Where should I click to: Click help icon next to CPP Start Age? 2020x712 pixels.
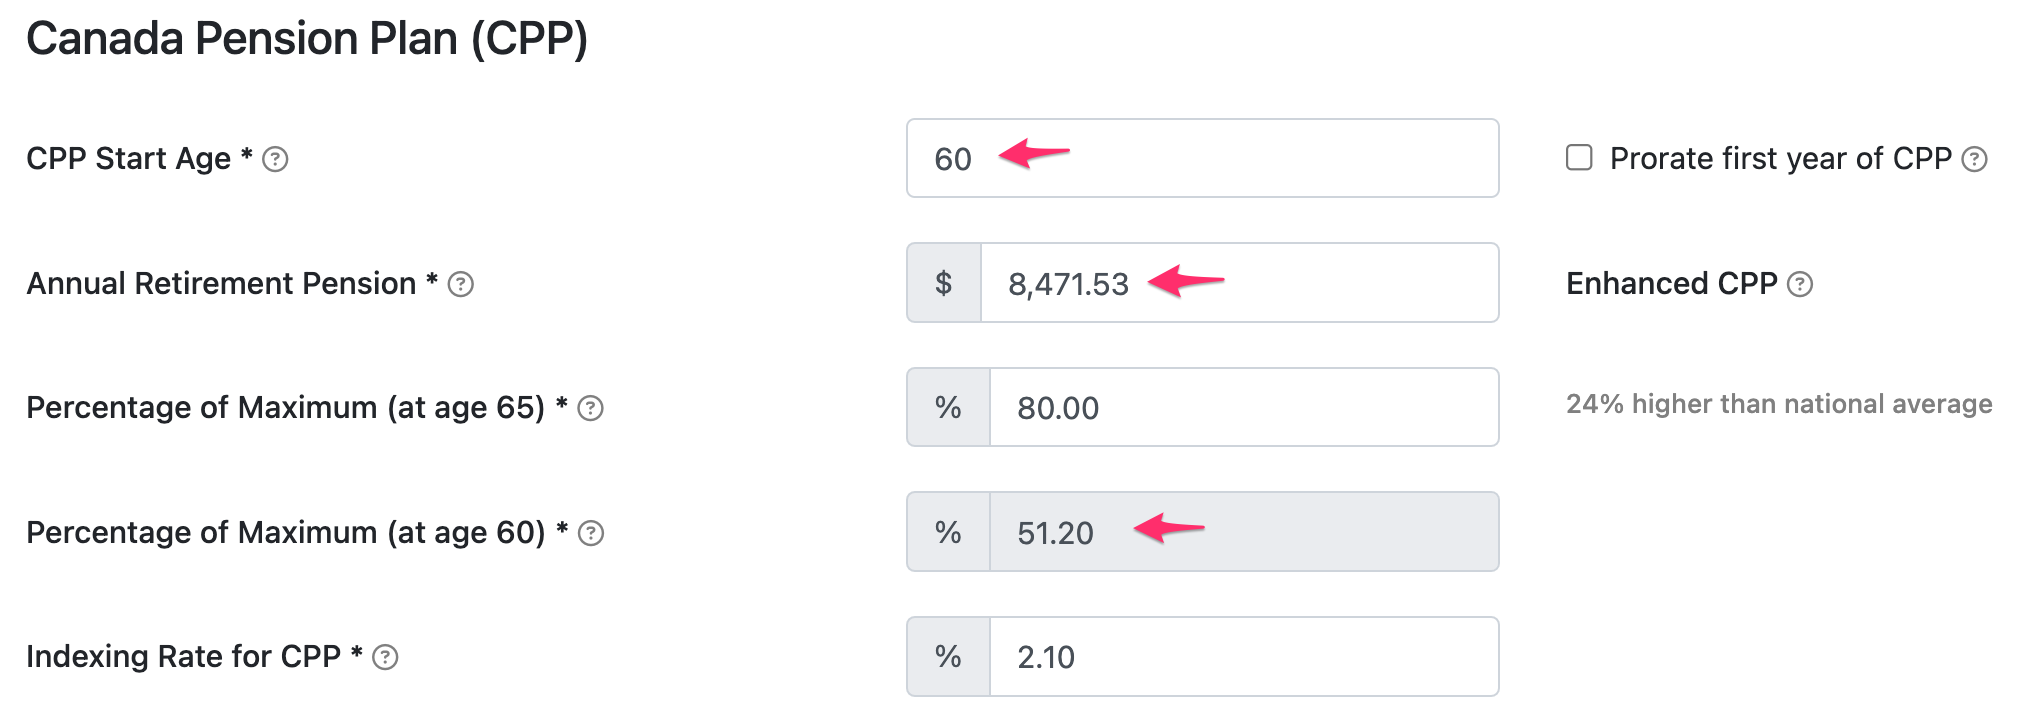tap(275, 159)
